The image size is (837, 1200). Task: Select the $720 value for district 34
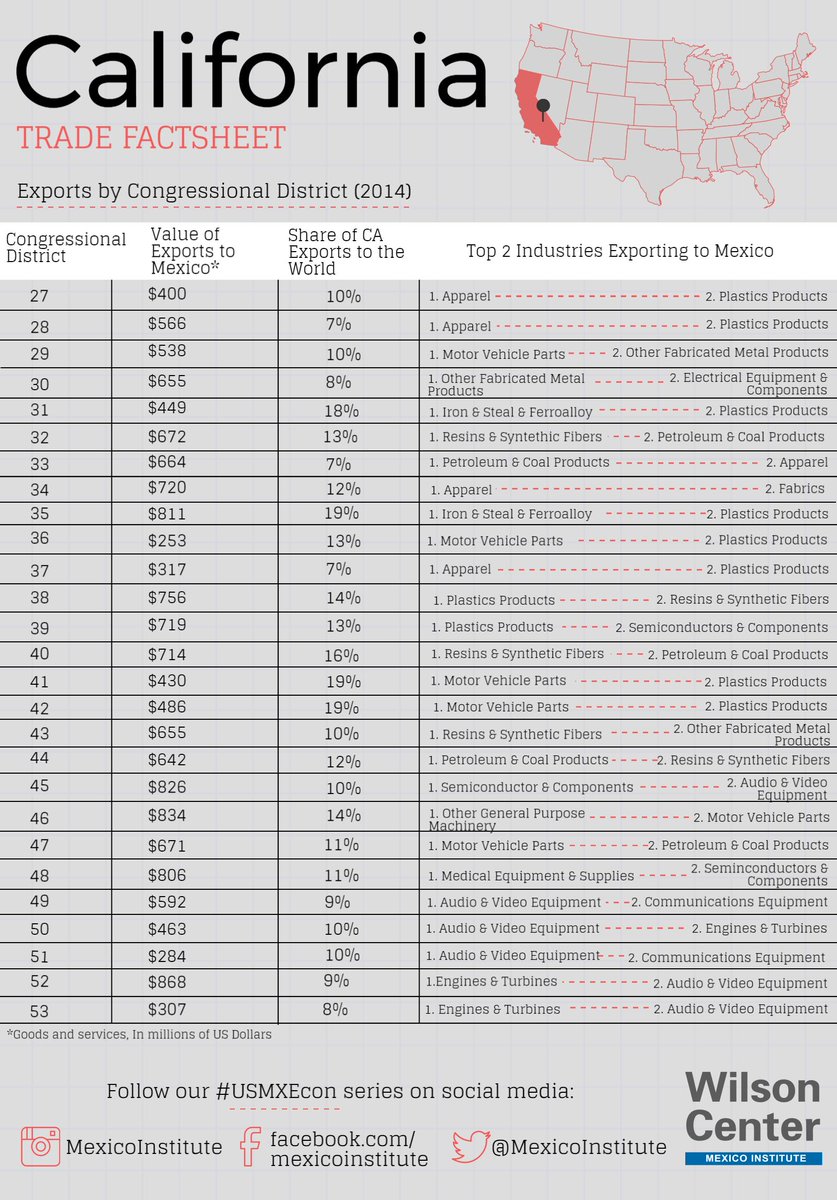[x=167, y=487]
